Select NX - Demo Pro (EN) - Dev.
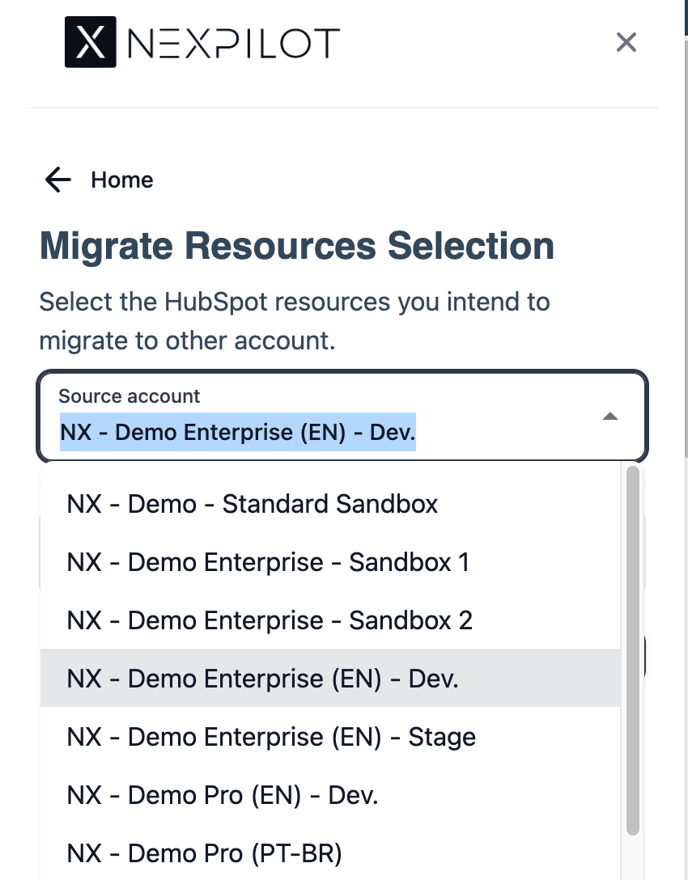 click(x=222, y=795)
